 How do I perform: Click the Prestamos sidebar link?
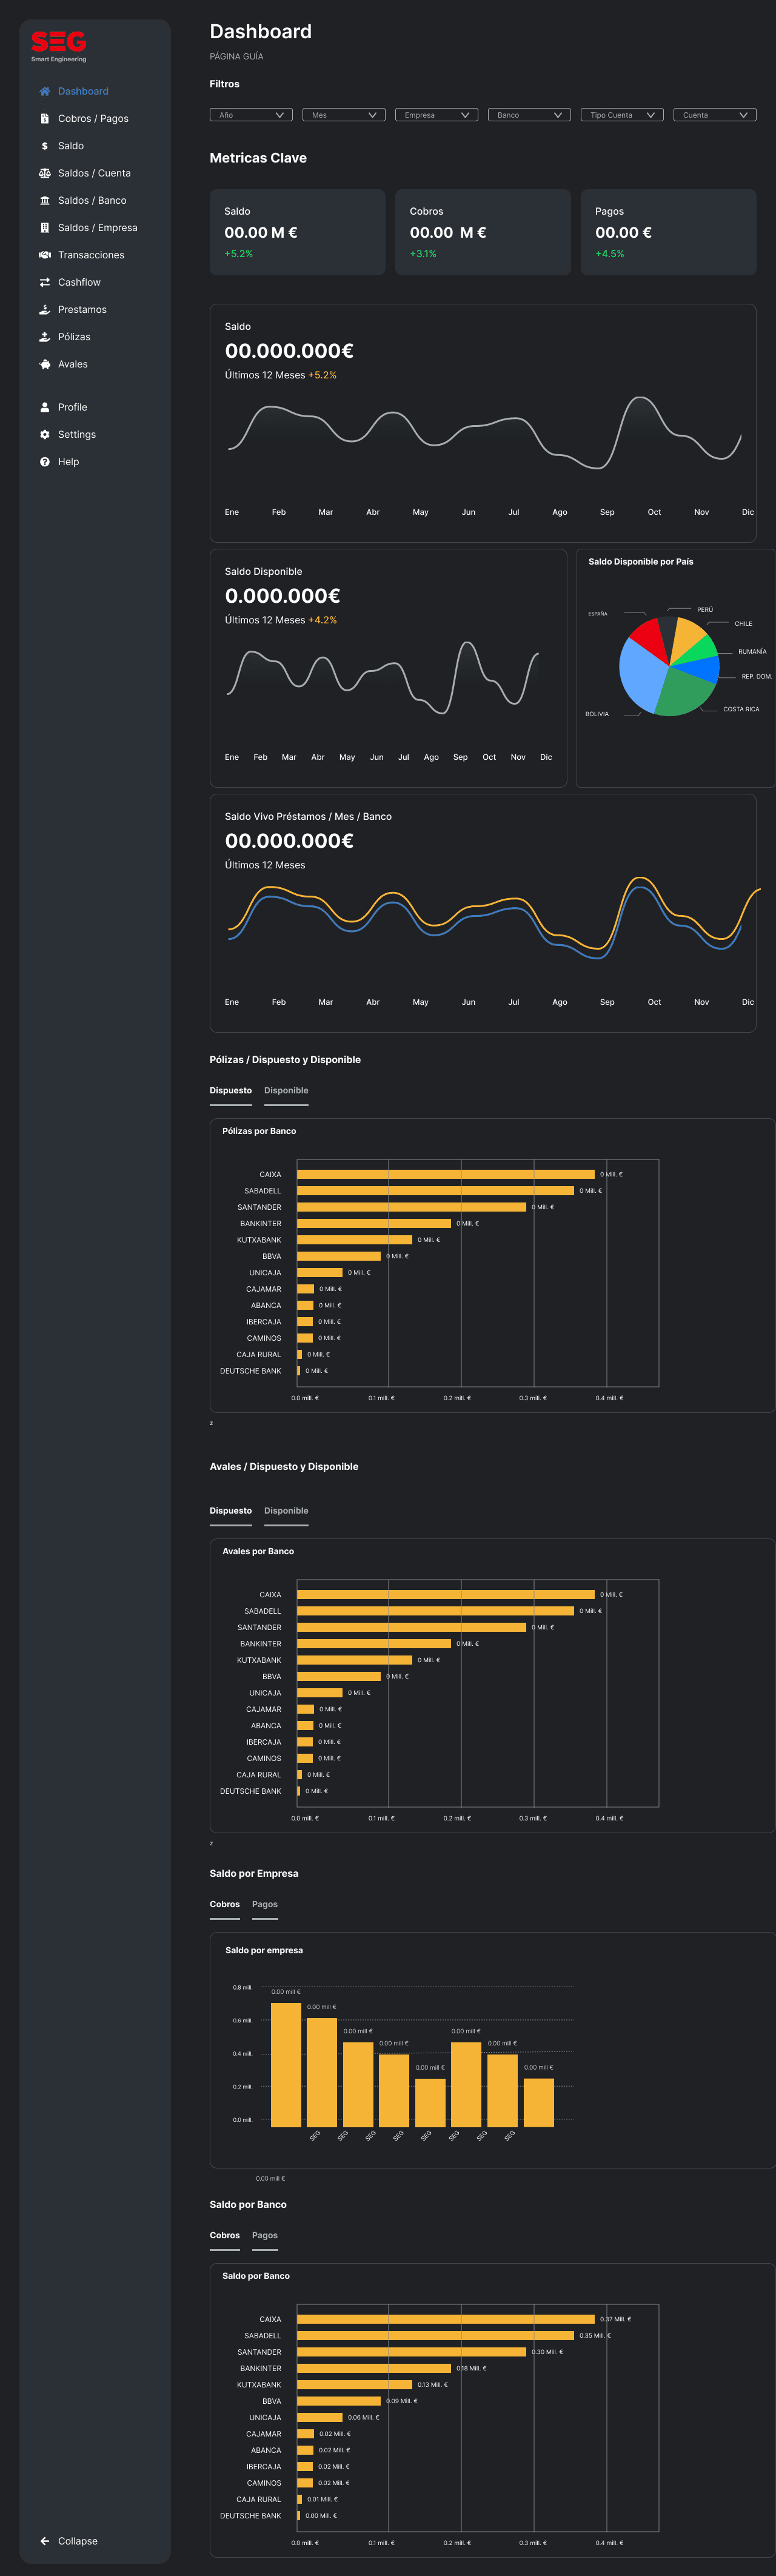[x=82, y=309]
